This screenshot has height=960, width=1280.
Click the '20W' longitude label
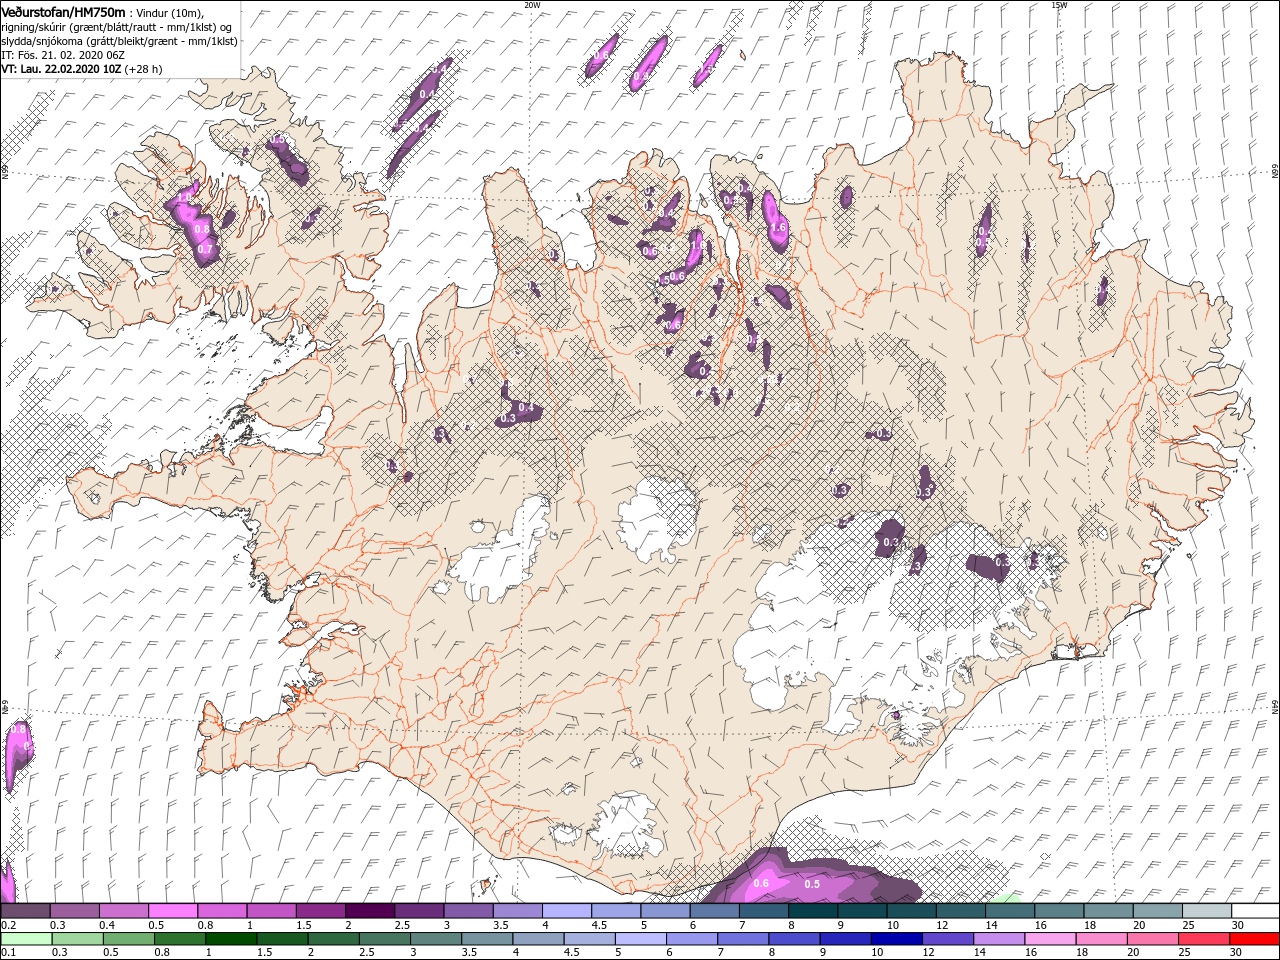coord(532,5)
